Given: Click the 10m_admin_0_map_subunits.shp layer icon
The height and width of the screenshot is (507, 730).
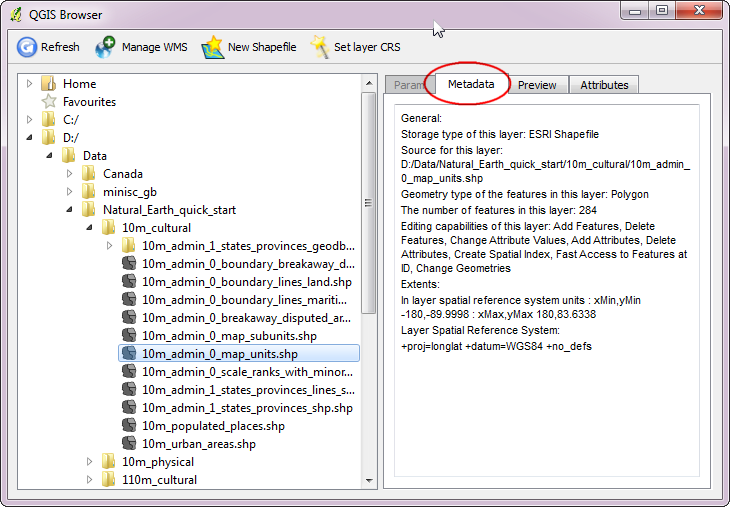Looking at the screenshot, I should tap(129, 336).
